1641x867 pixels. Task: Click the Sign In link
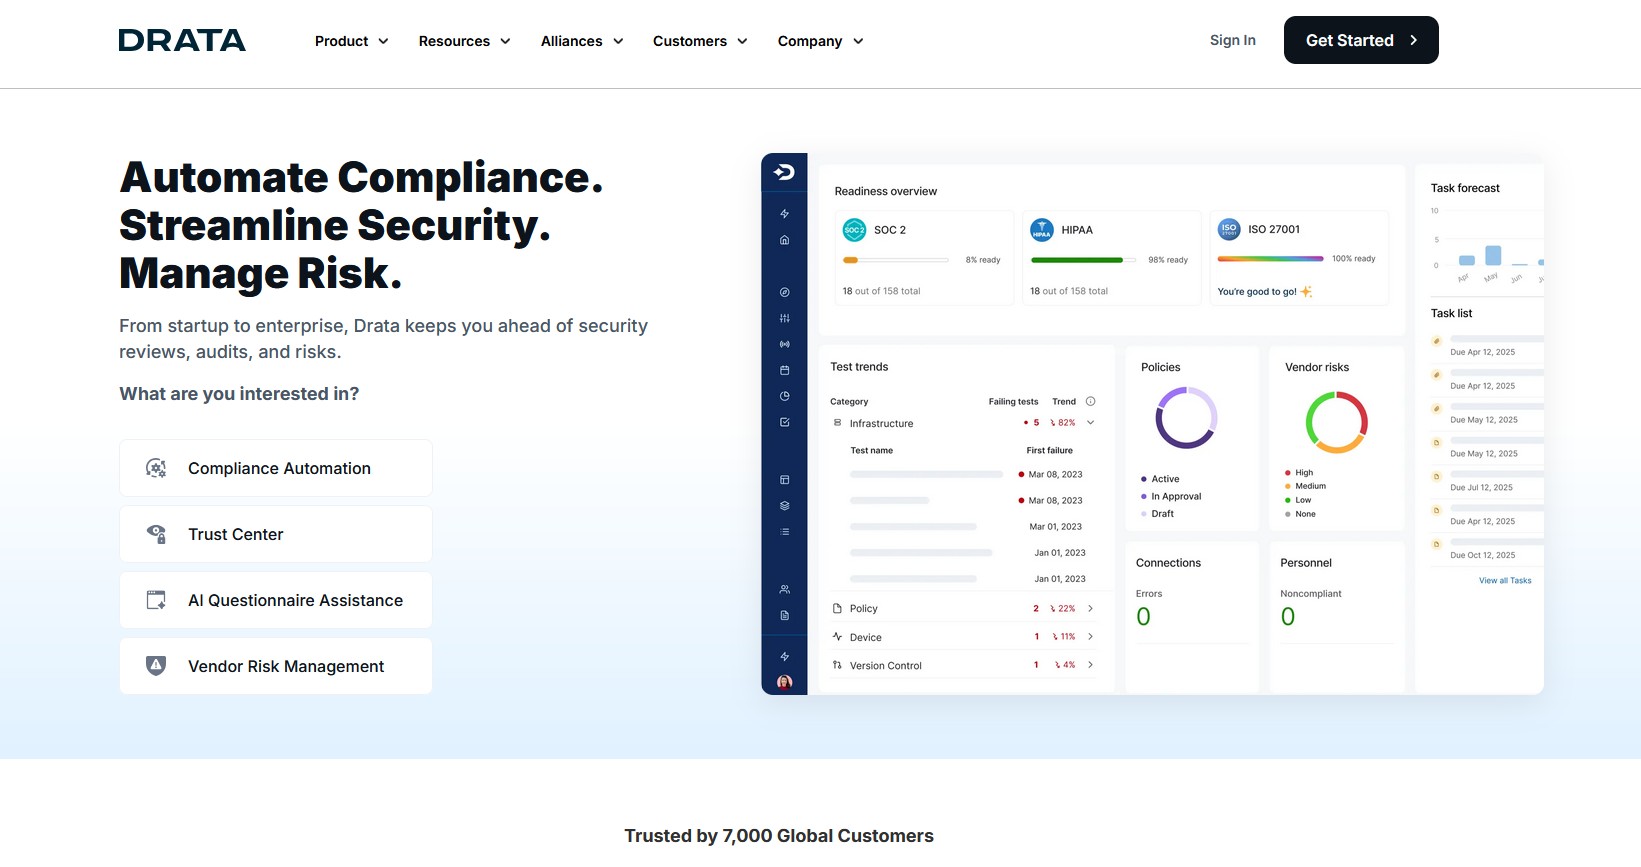(x=1232, y=40)
